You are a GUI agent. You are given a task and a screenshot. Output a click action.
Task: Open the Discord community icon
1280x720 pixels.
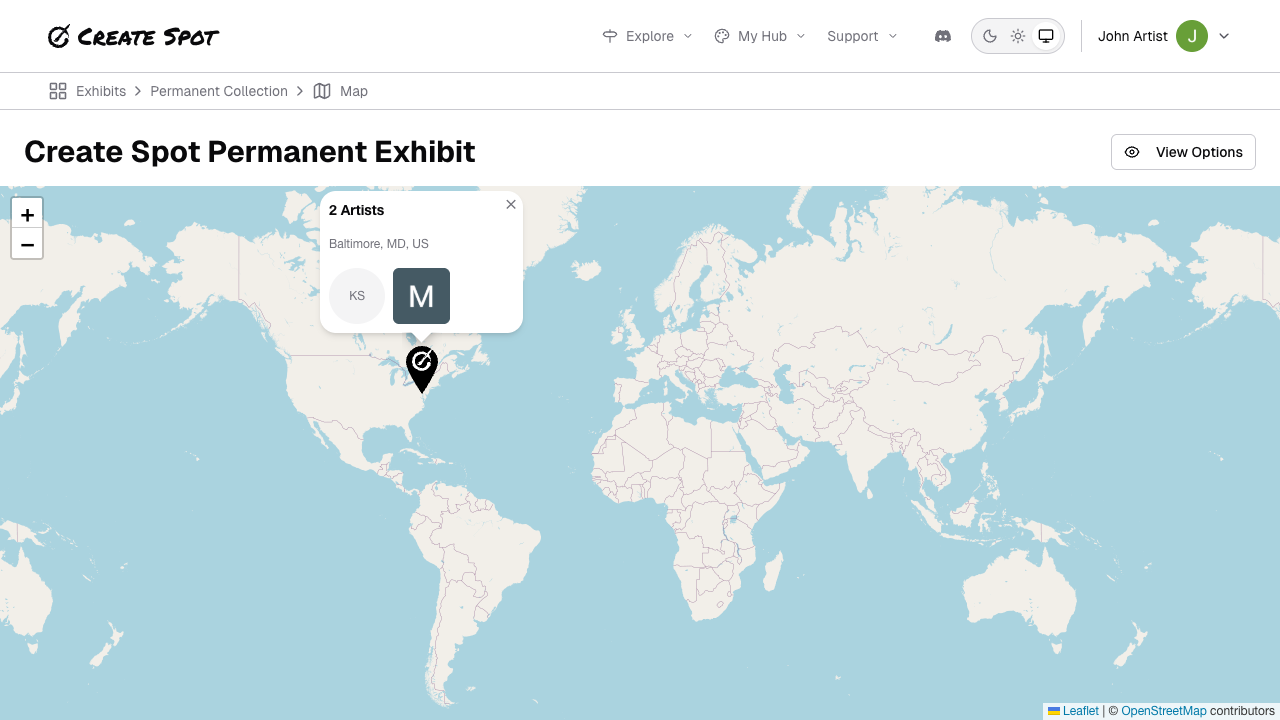point(943,36)
